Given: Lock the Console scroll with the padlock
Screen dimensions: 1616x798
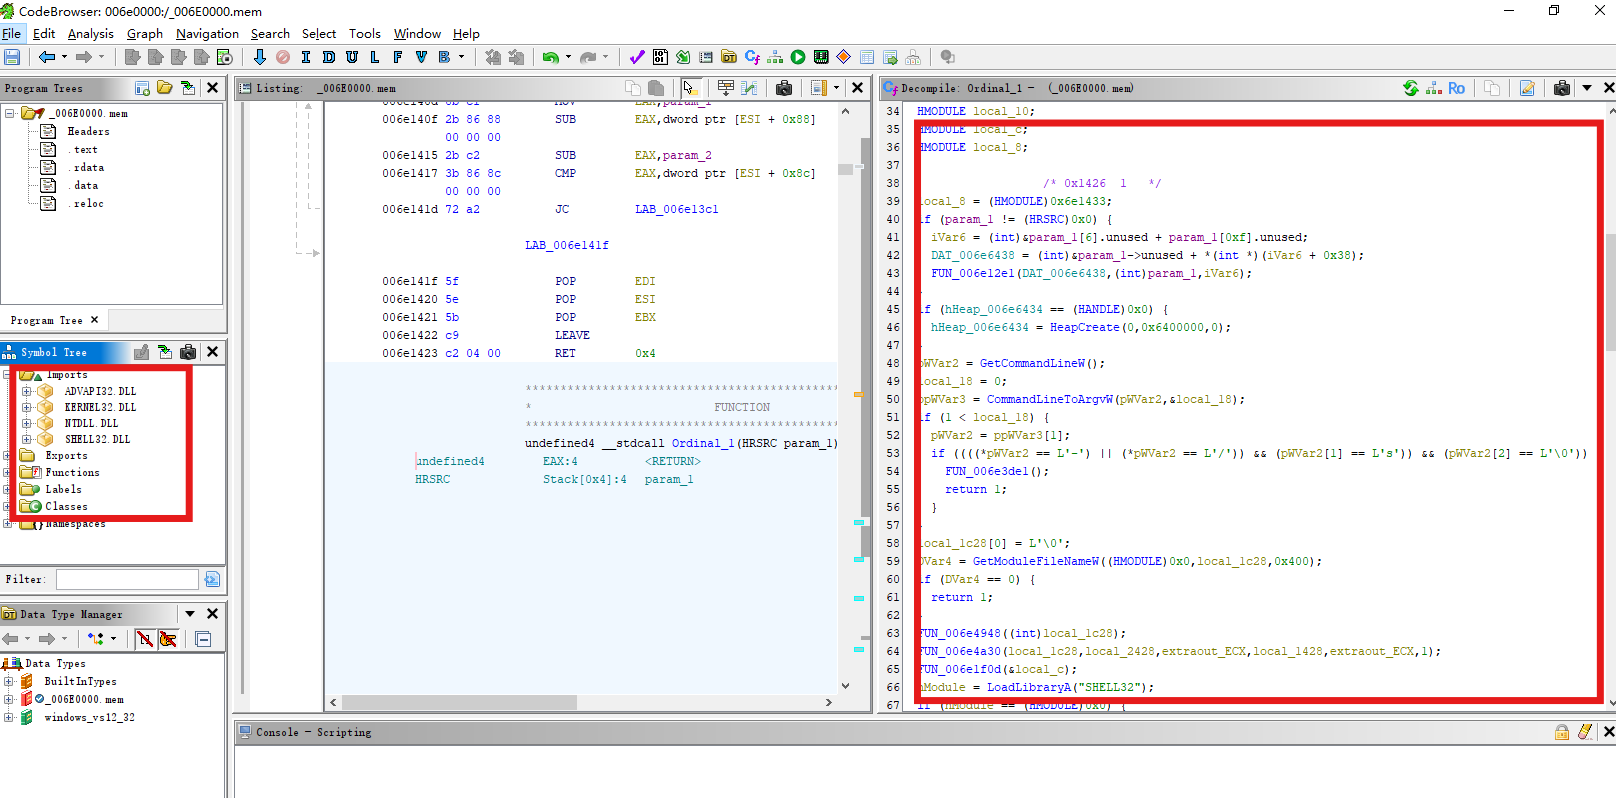Looking at the screenshot, I should coord(1562,732).
